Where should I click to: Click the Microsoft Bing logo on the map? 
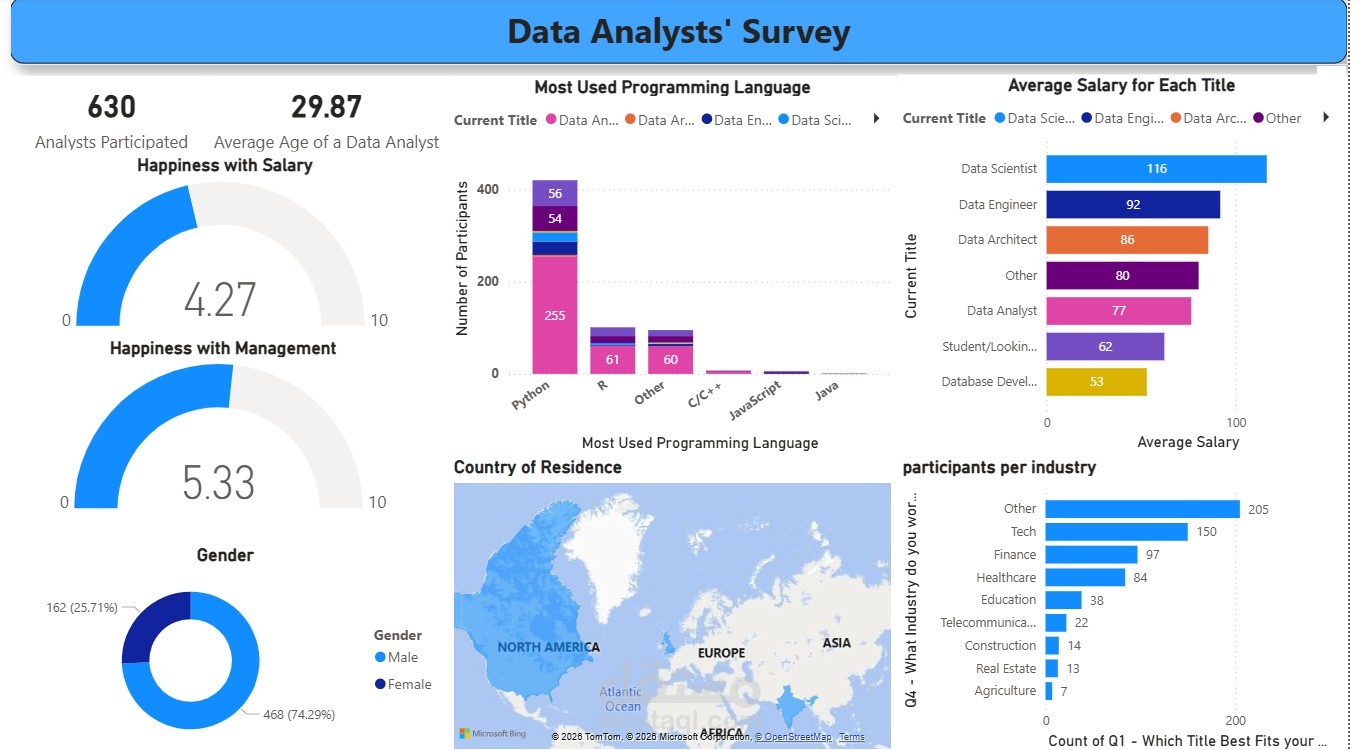point(490,733)
